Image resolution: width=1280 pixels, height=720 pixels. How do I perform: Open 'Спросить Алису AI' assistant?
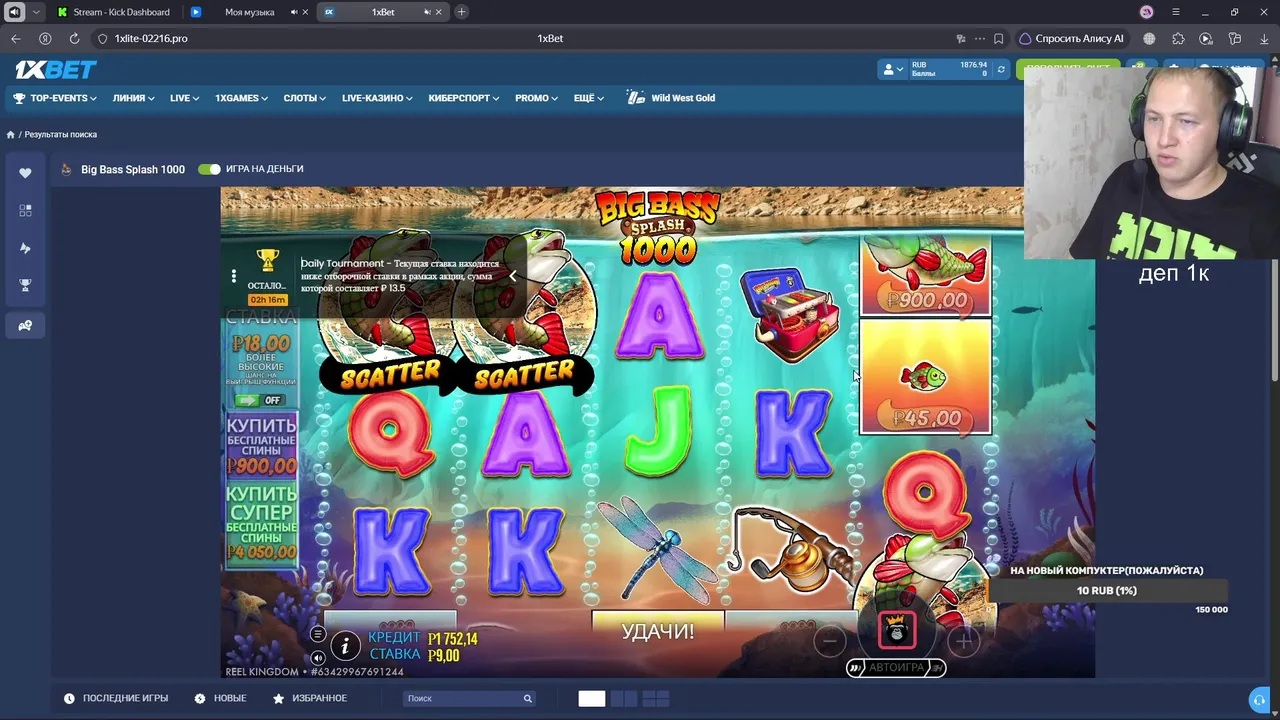tap(1071, 39)
